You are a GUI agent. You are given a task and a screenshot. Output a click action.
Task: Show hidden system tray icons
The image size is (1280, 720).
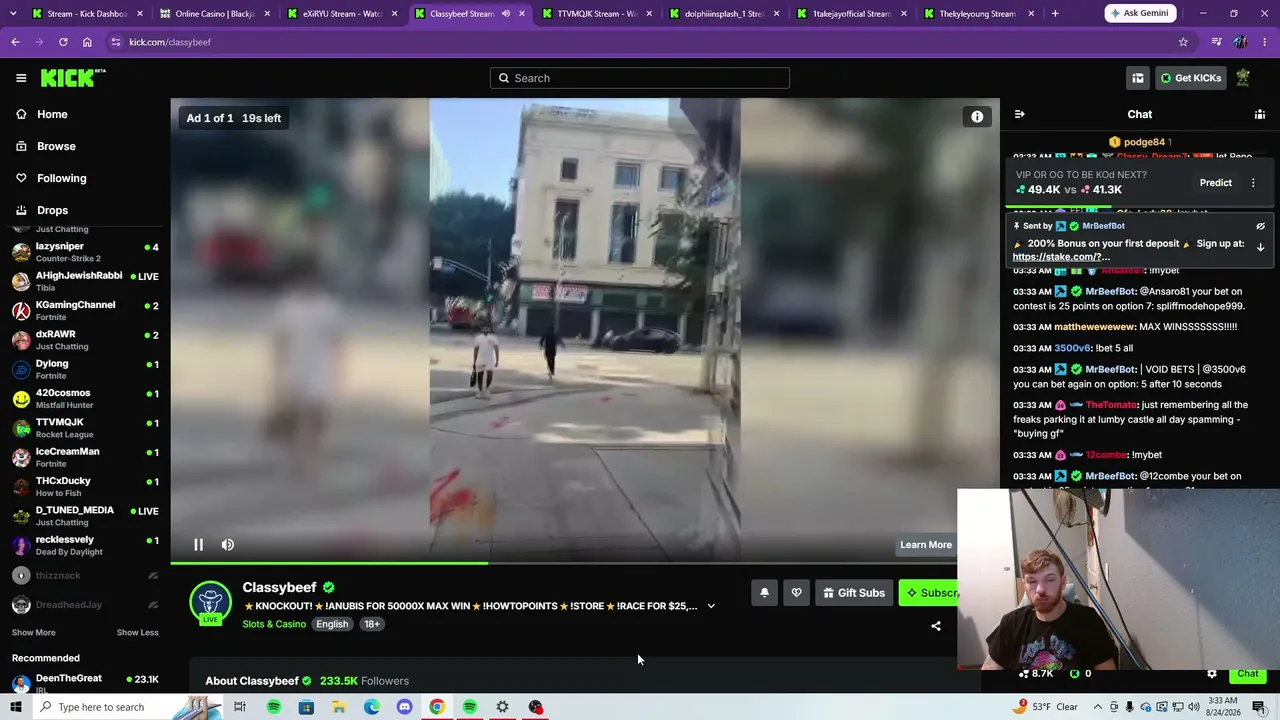coord(1097,707)
